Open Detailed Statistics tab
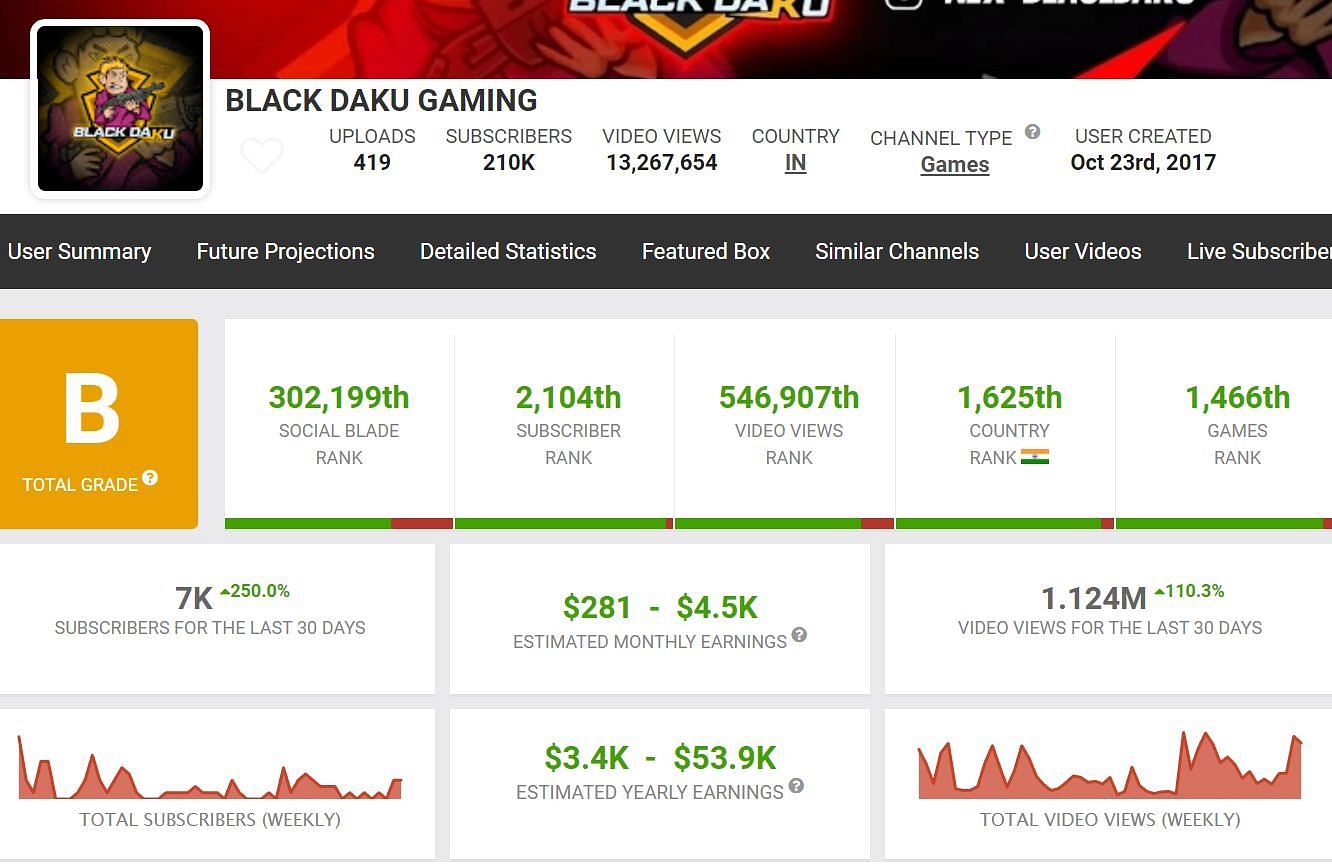The image size is (1332, 864). click(508, 251)
